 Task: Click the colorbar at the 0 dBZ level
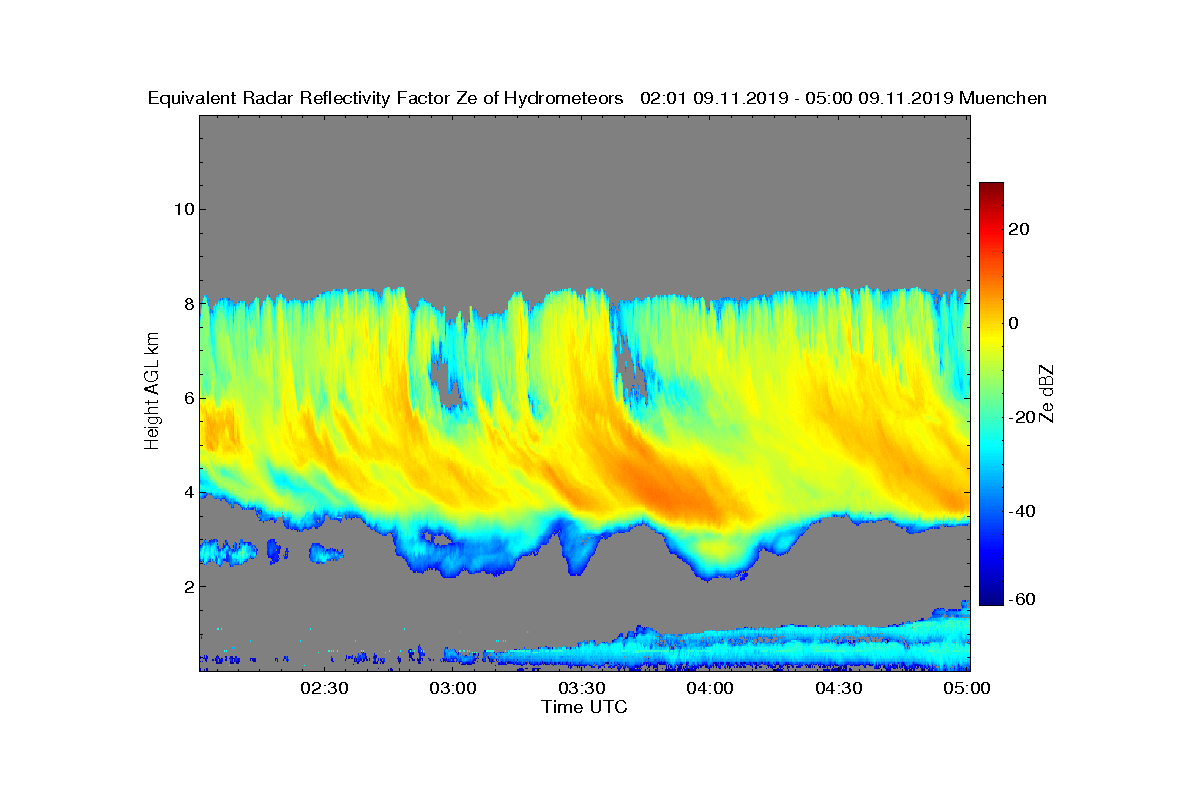991,323
